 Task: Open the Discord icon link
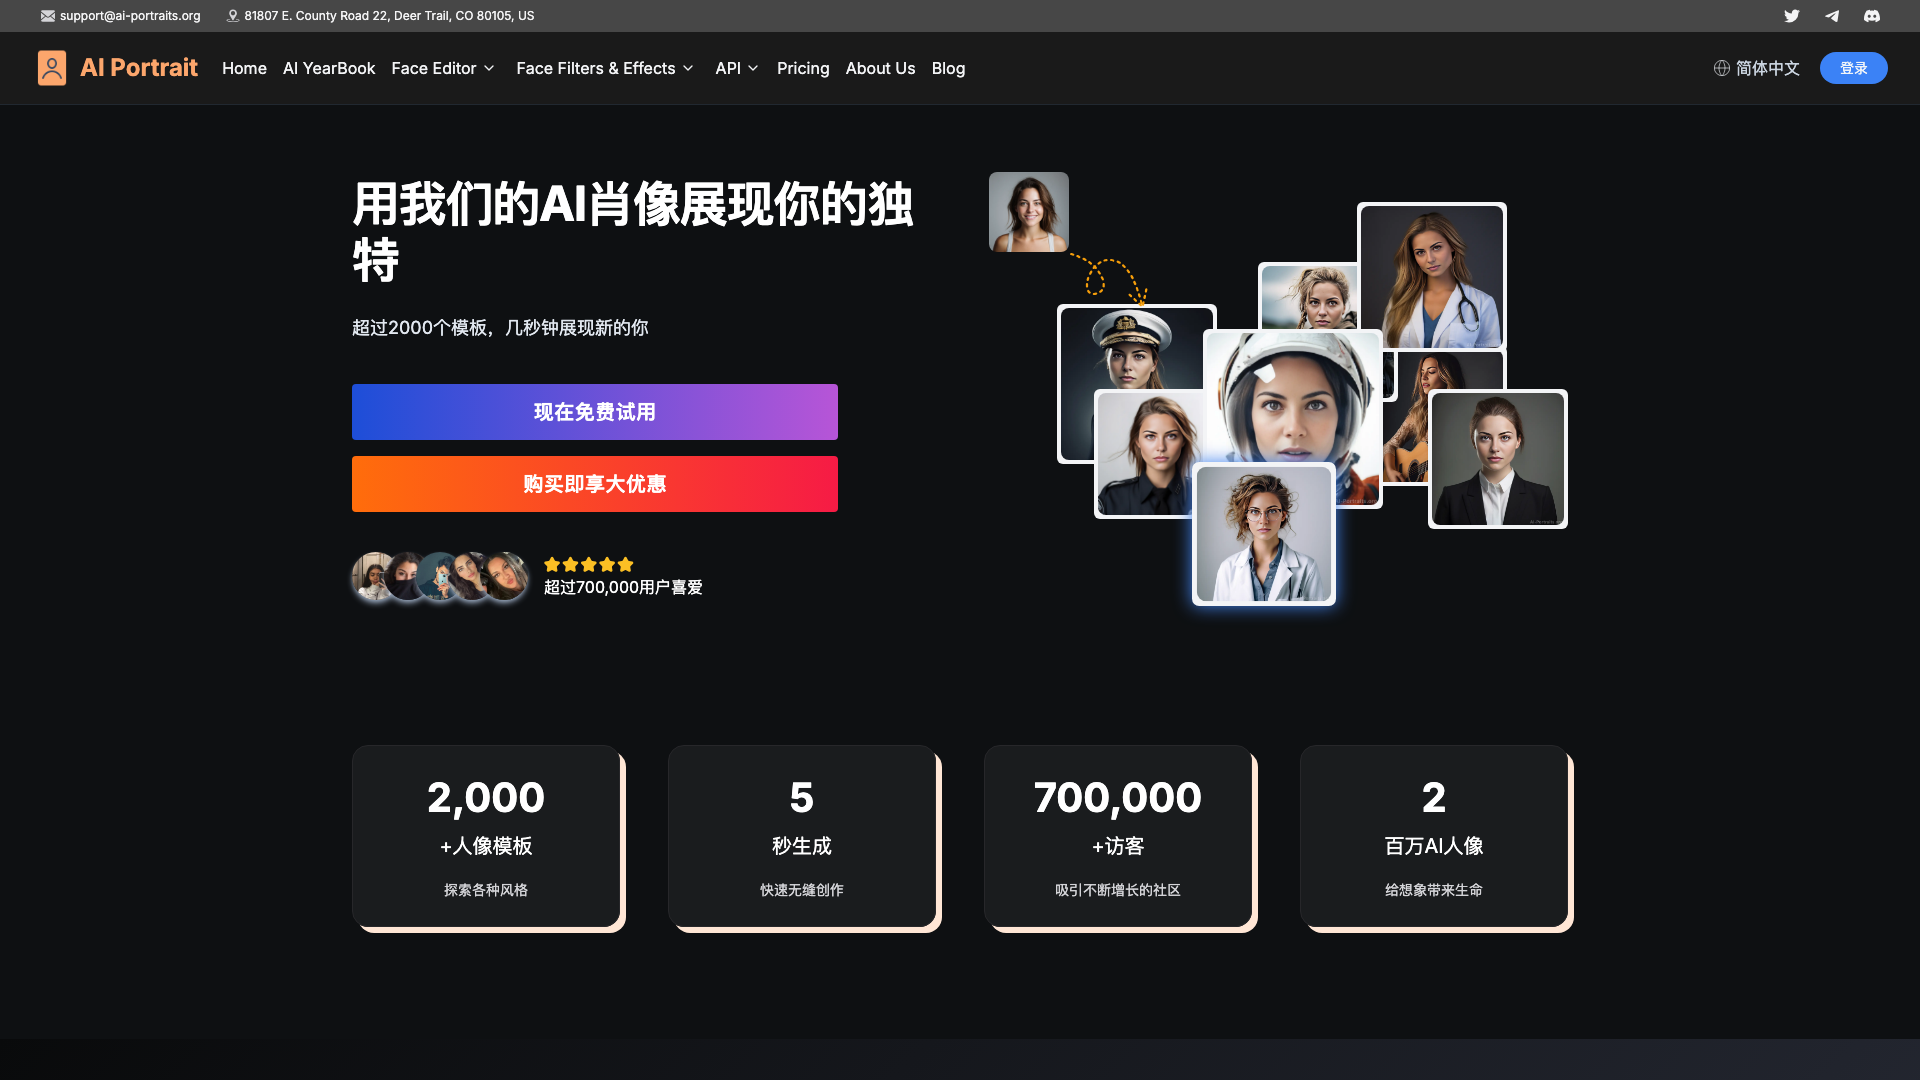(1871, 16)
